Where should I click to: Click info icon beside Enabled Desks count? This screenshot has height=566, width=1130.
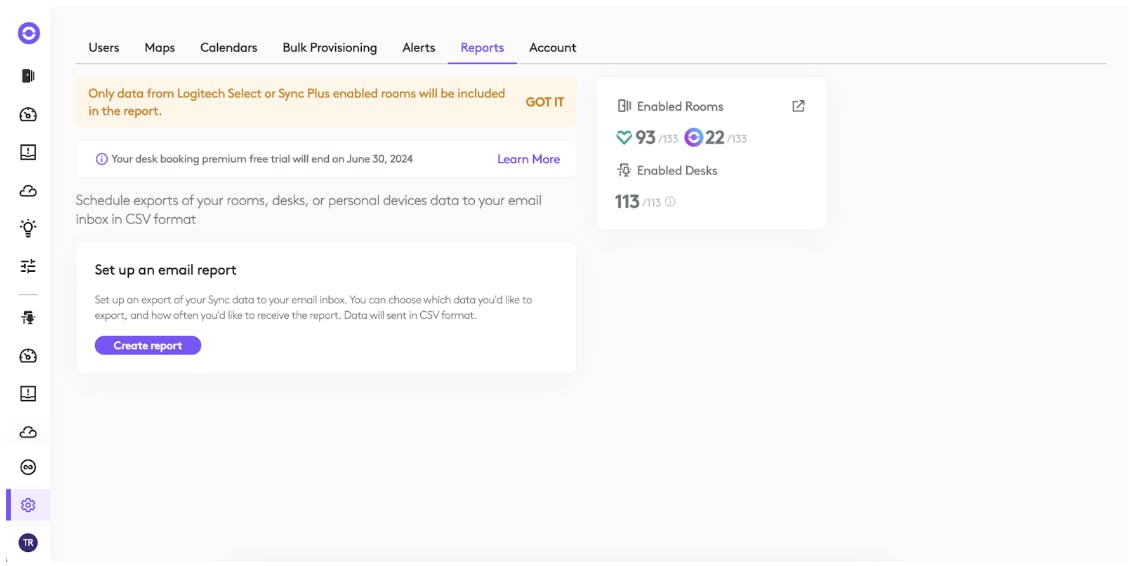670,202
